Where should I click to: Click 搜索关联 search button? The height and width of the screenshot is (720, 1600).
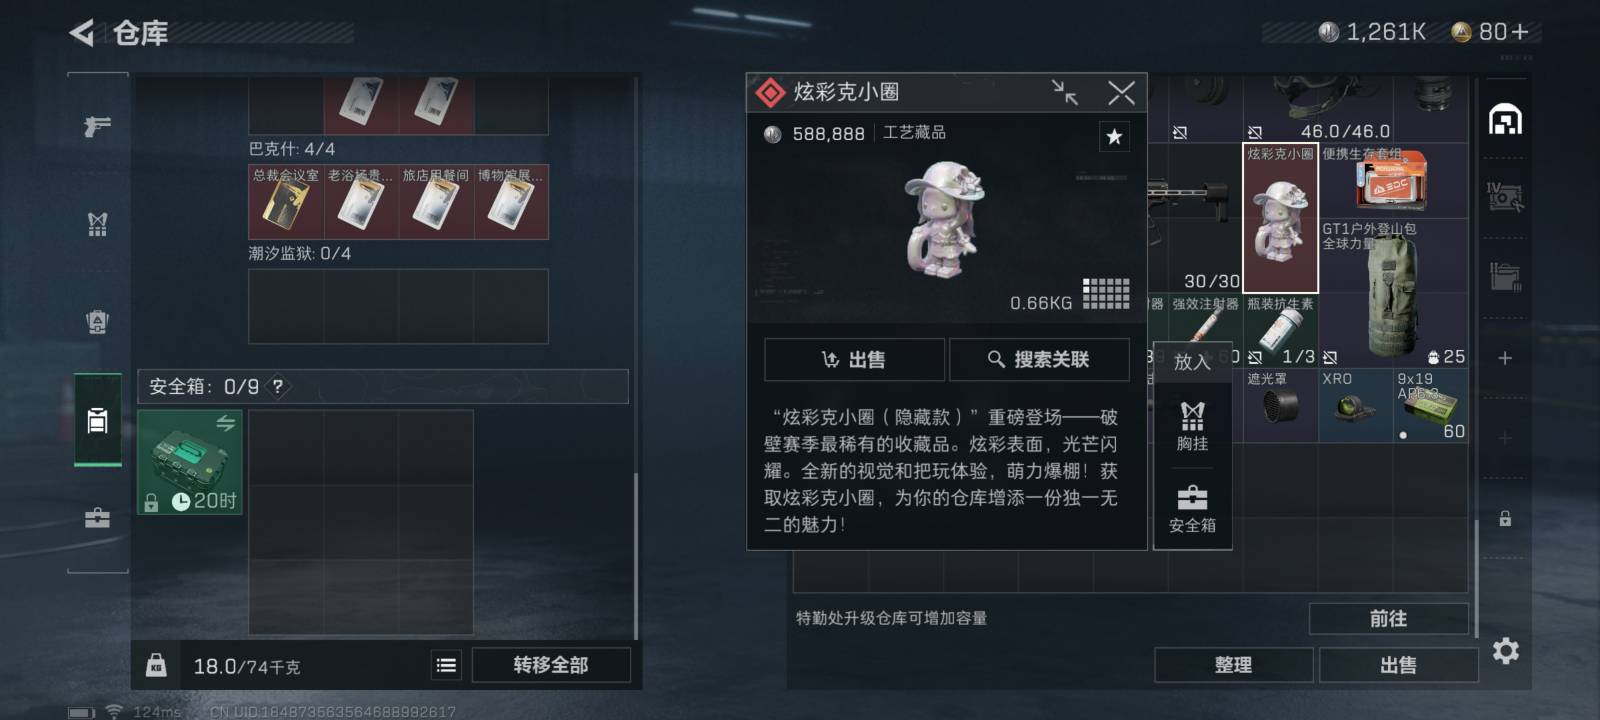pyautogui.click(x=1039, y=360)
